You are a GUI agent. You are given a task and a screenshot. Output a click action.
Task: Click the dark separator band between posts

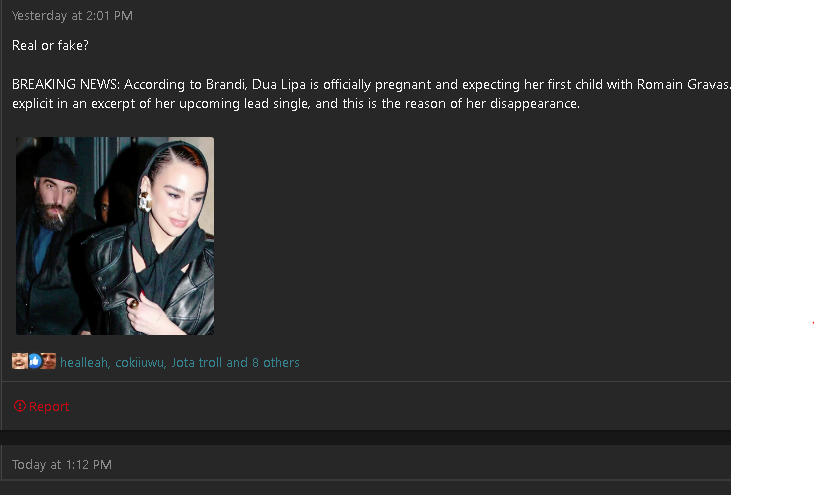(x=365, y=437)
